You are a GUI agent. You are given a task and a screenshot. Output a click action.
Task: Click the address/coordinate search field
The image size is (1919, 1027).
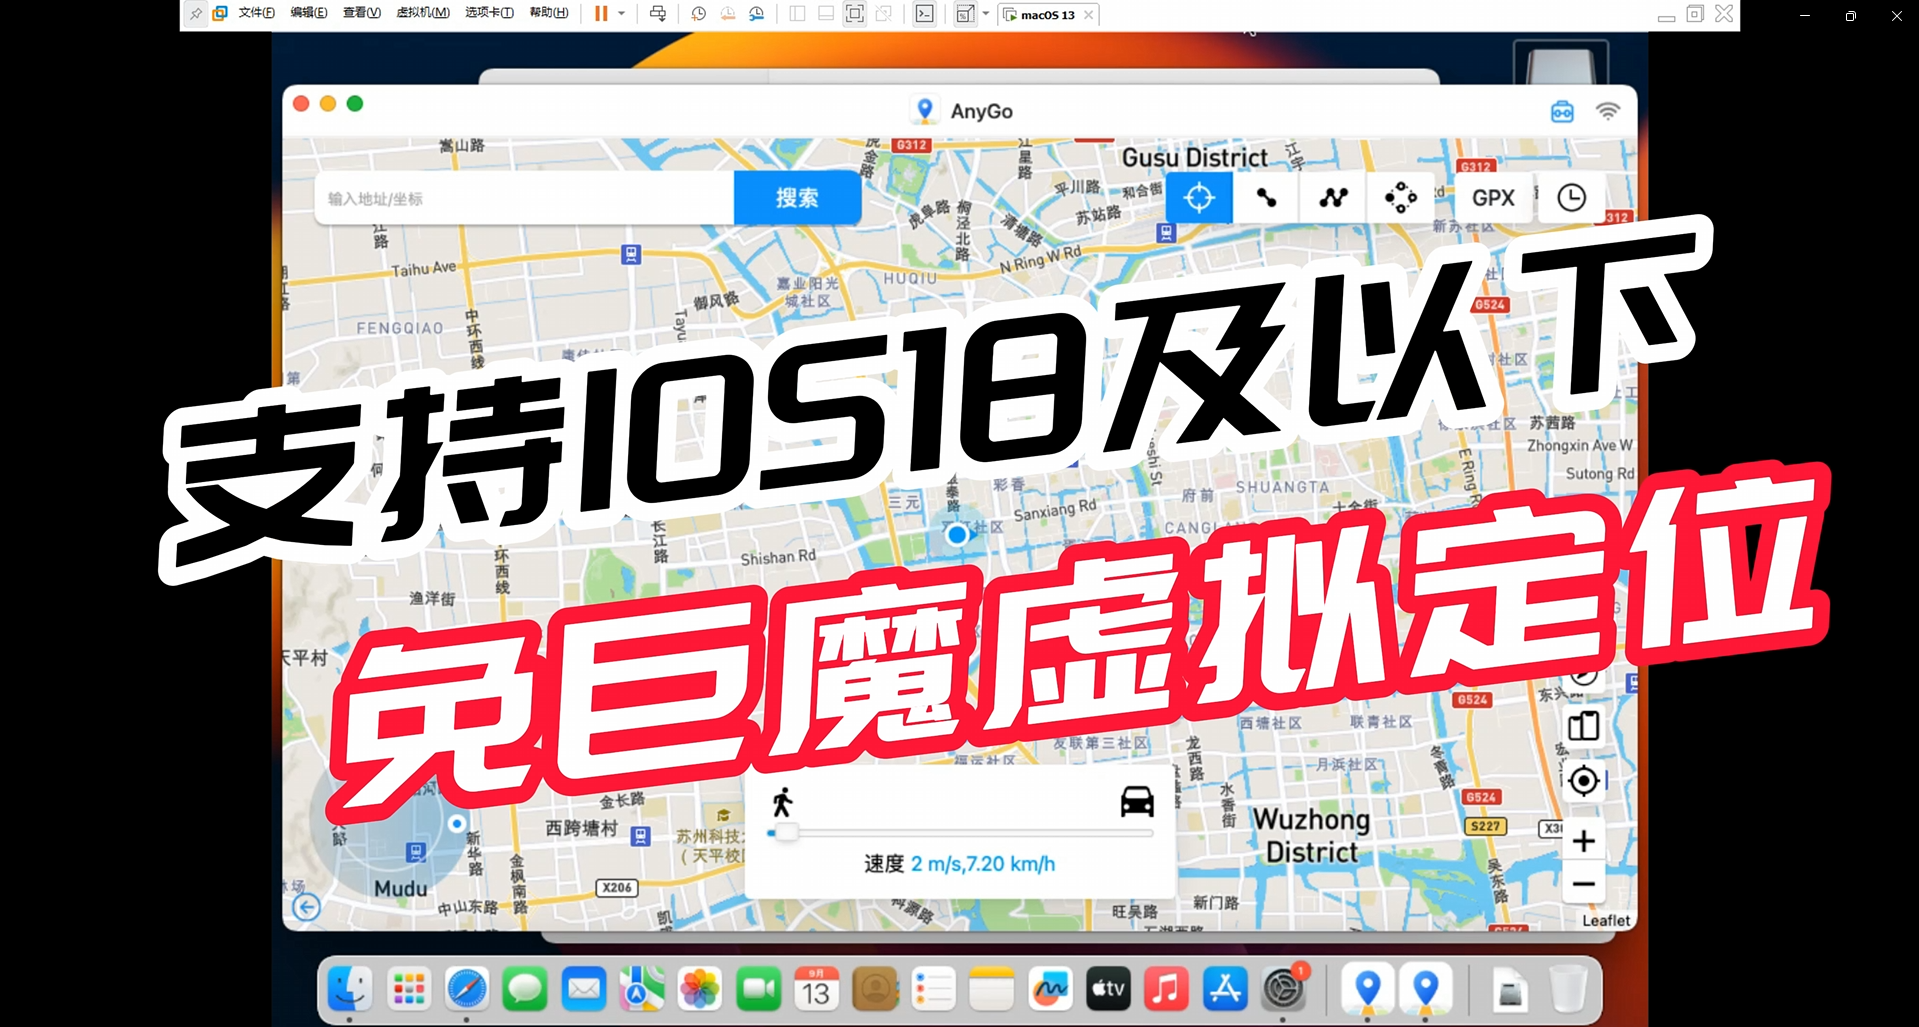coord(525,198)
